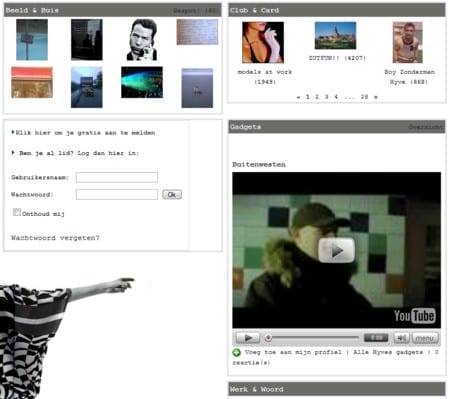Open the models at work thumbnail
The image size is (450, 399).
(x=263, y=42)
